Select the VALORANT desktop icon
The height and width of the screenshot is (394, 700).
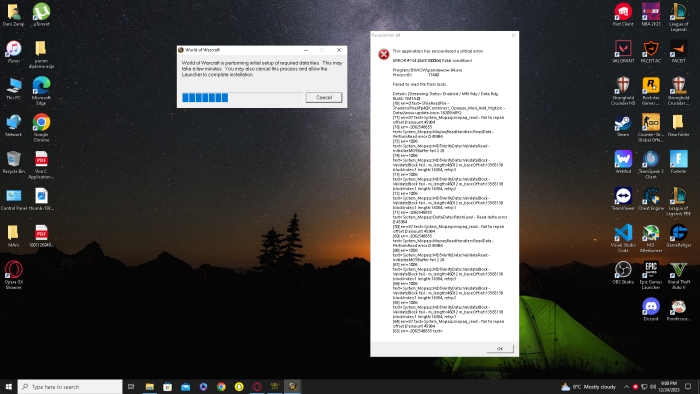tap(623, 52)
